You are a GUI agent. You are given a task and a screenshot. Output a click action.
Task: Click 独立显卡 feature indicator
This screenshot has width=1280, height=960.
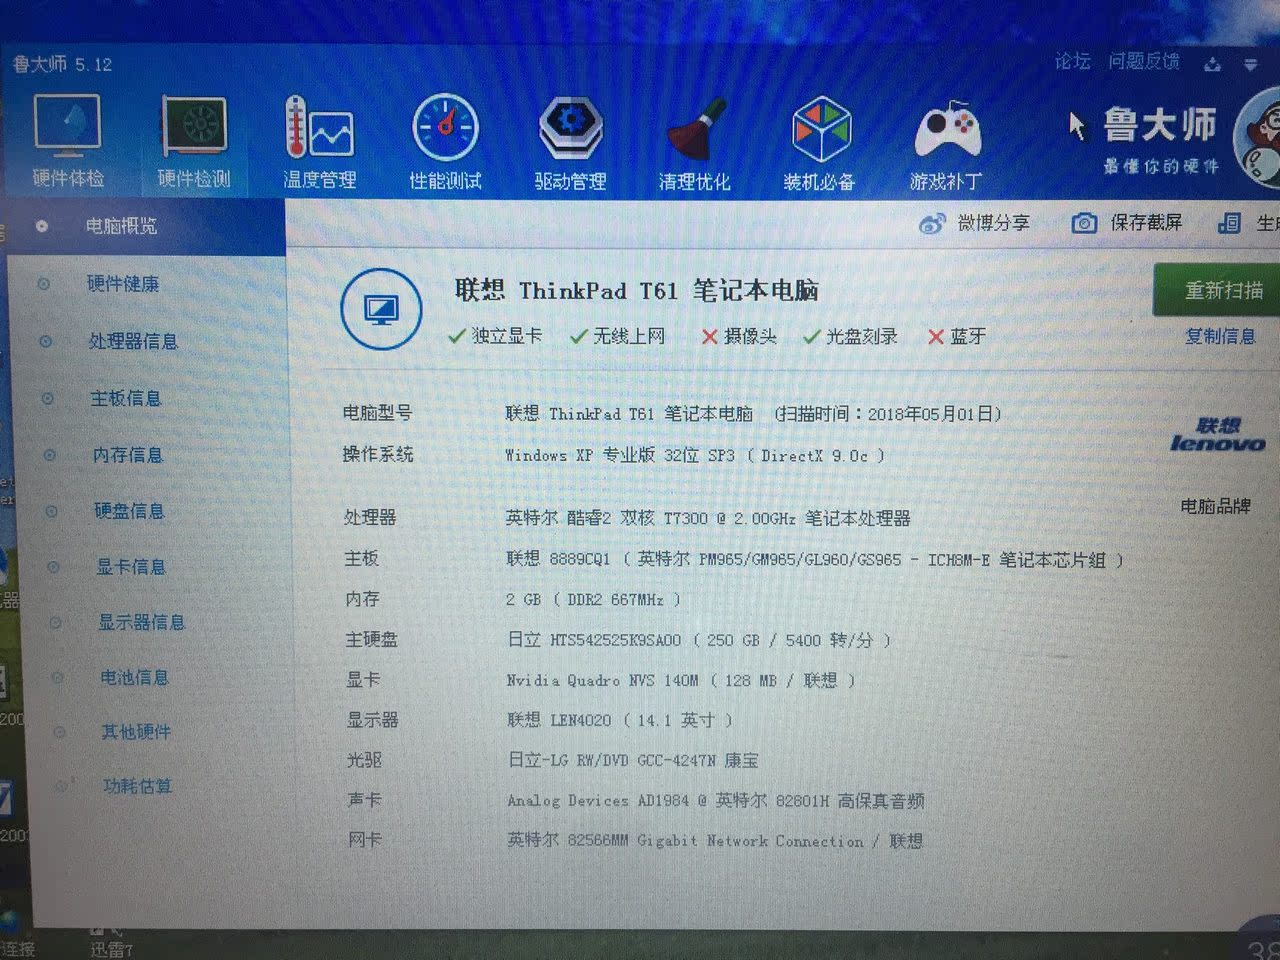(x=496, y=336)
